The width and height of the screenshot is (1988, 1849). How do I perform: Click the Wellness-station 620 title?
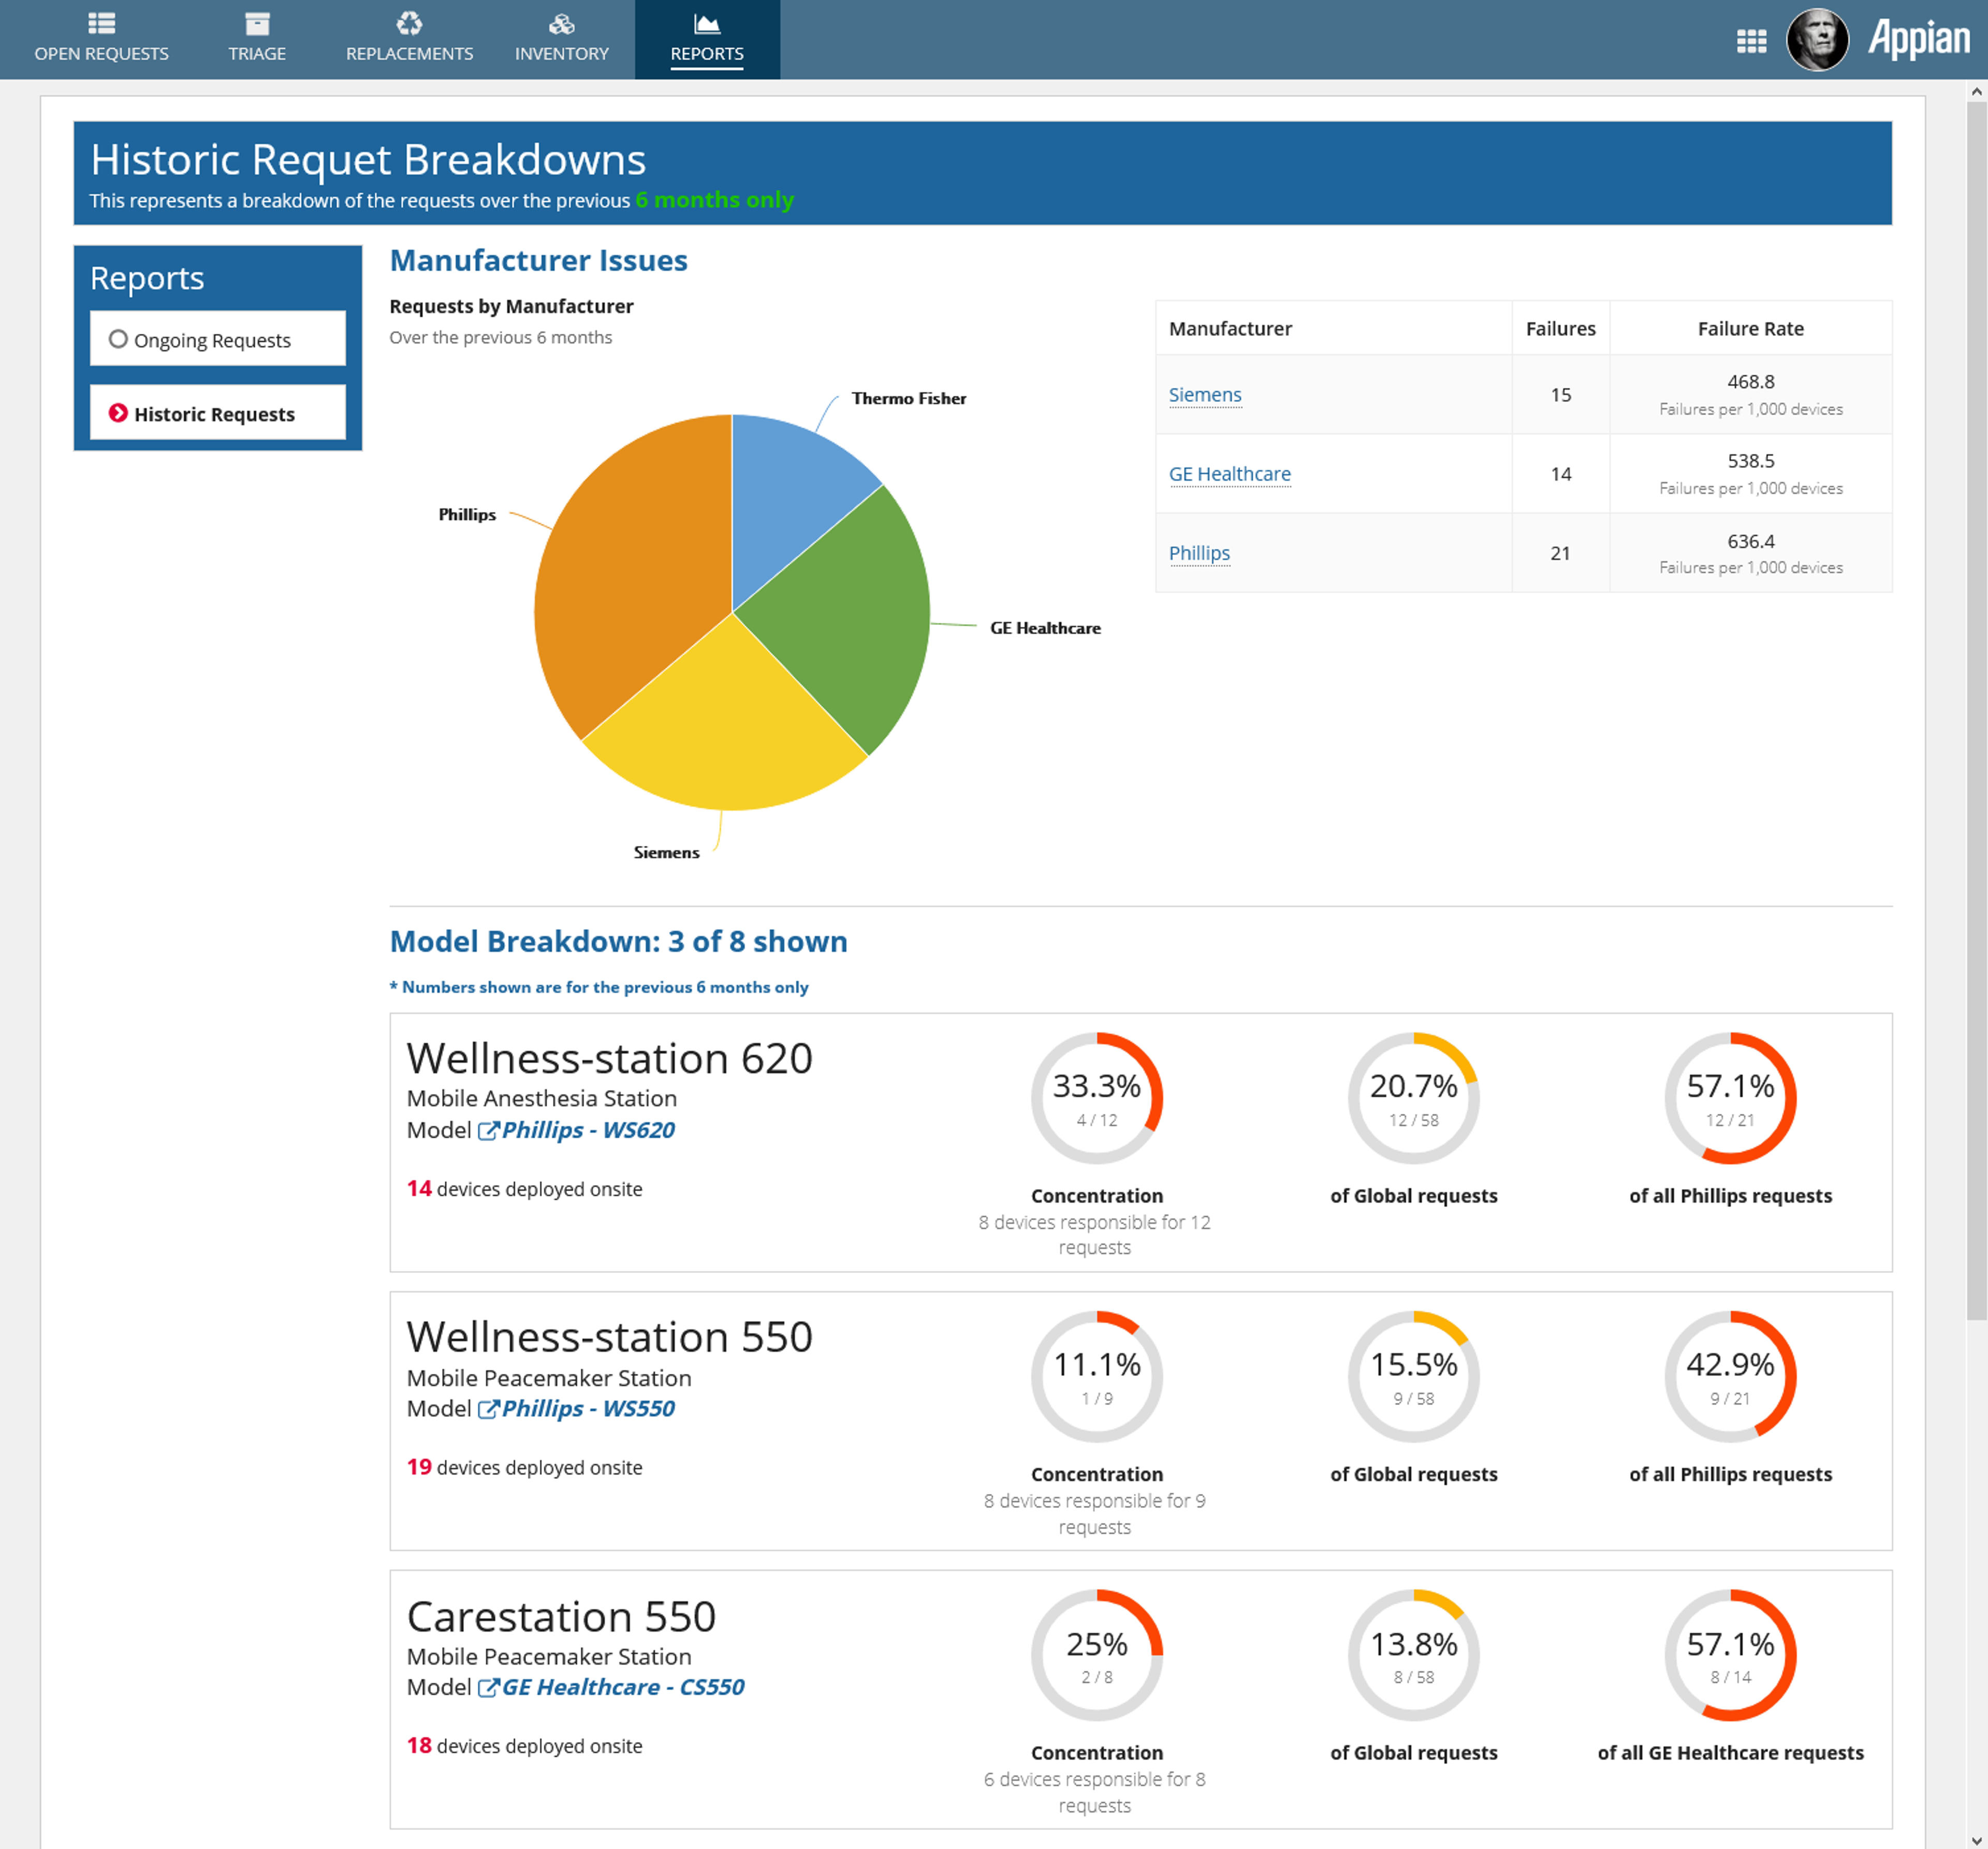click(609, 1058)
